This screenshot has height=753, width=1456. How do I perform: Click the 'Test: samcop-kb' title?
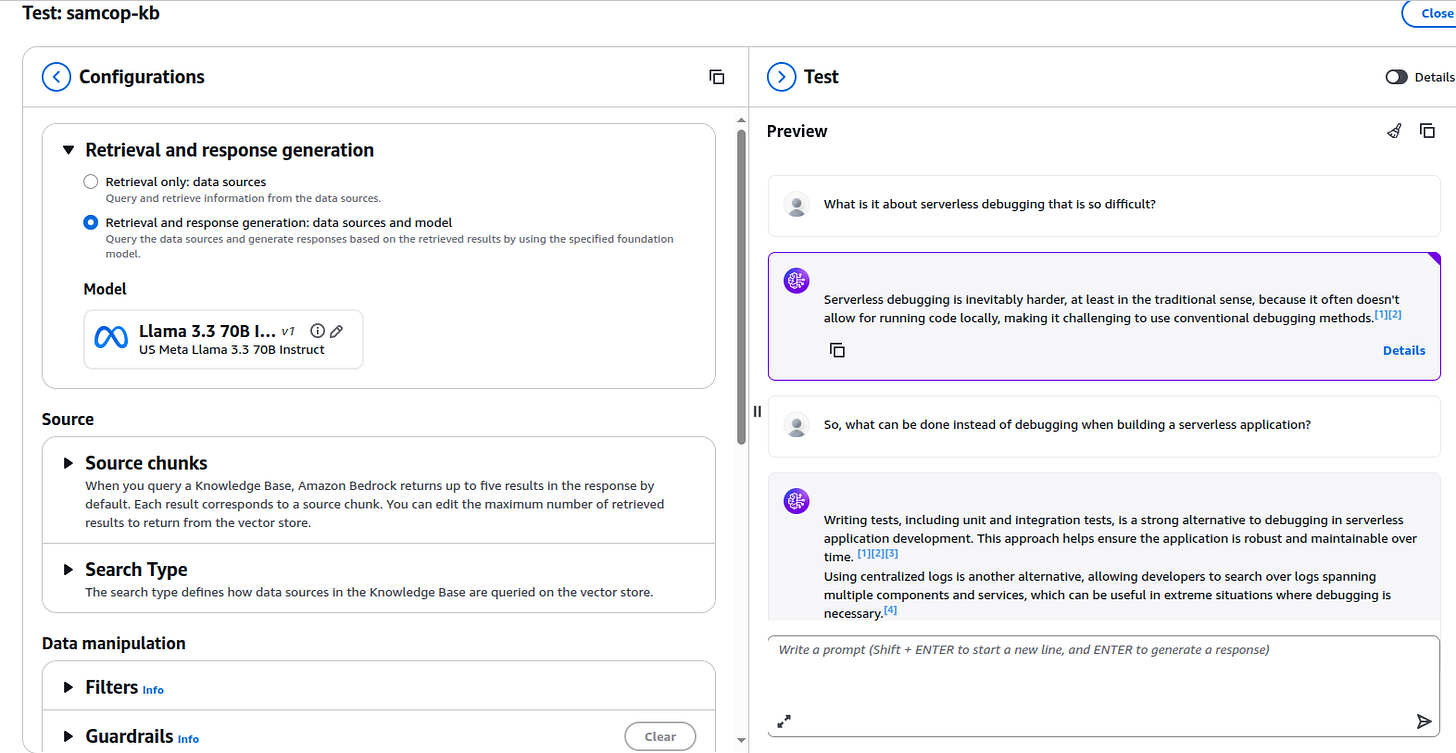point(91,12)
